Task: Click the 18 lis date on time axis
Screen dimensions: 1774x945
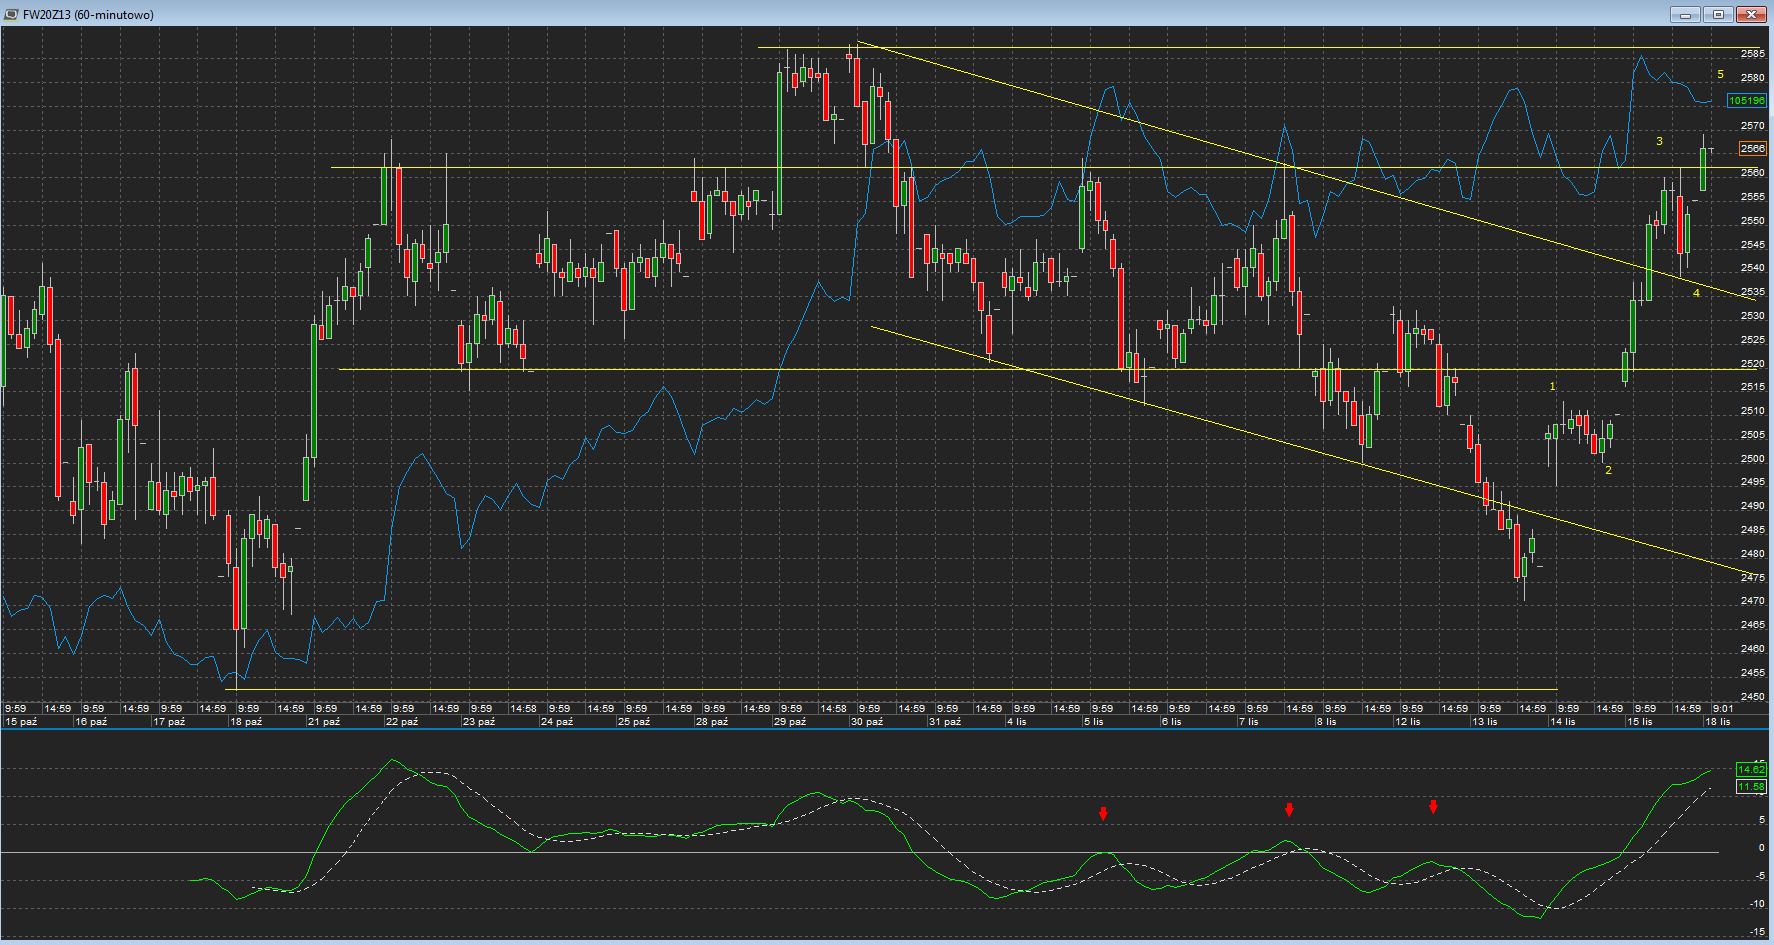Action: click(1718, 721)
